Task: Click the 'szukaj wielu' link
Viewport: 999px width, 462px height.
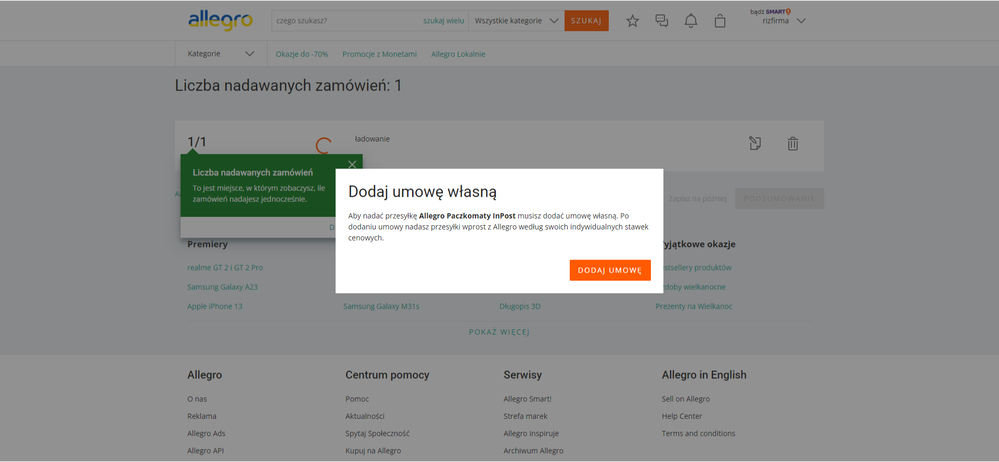Action: [443, 21]
